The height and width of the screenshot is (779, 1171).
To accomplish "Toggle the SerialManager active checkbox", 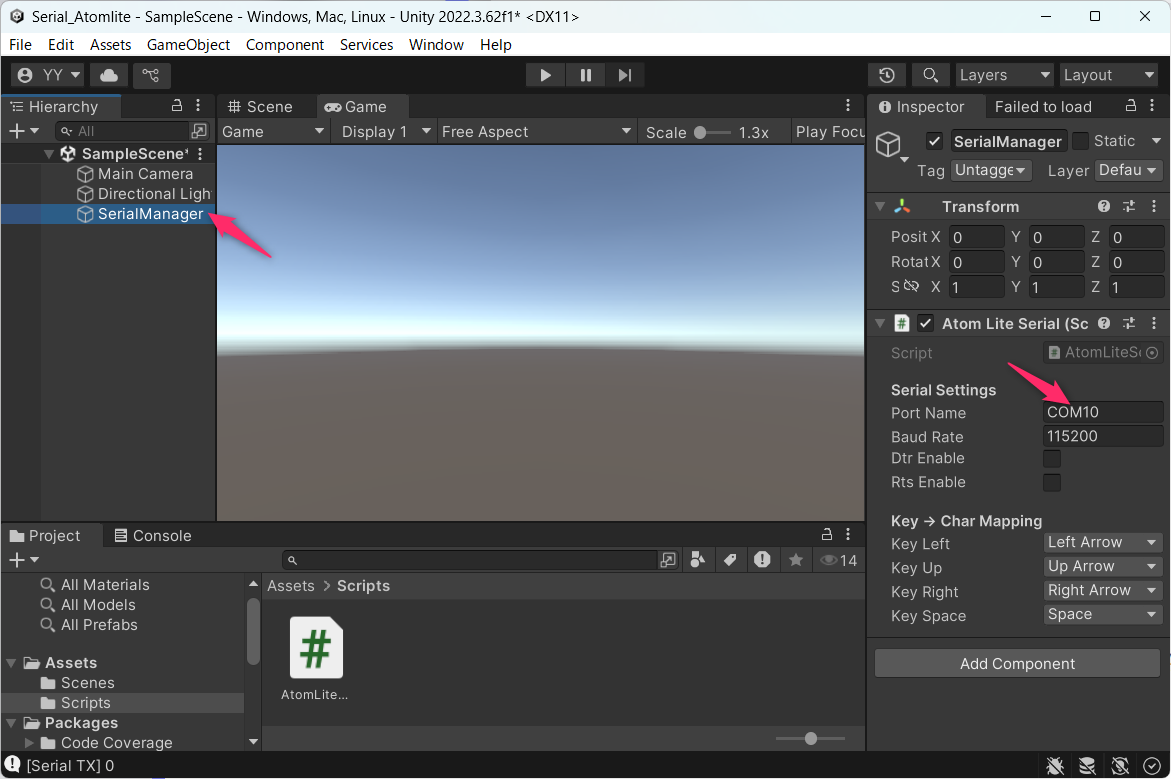I will pyautogui.click(x=934, y=141).
